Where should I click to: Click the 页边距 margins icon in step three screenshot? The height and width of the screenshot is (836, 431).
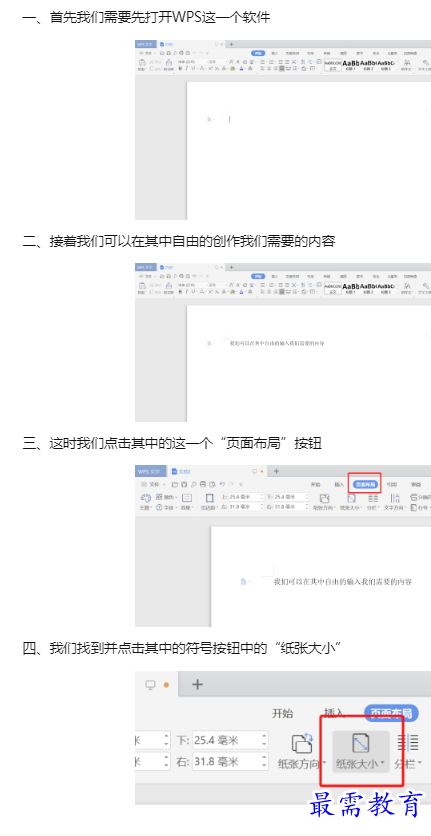point(210,498)
